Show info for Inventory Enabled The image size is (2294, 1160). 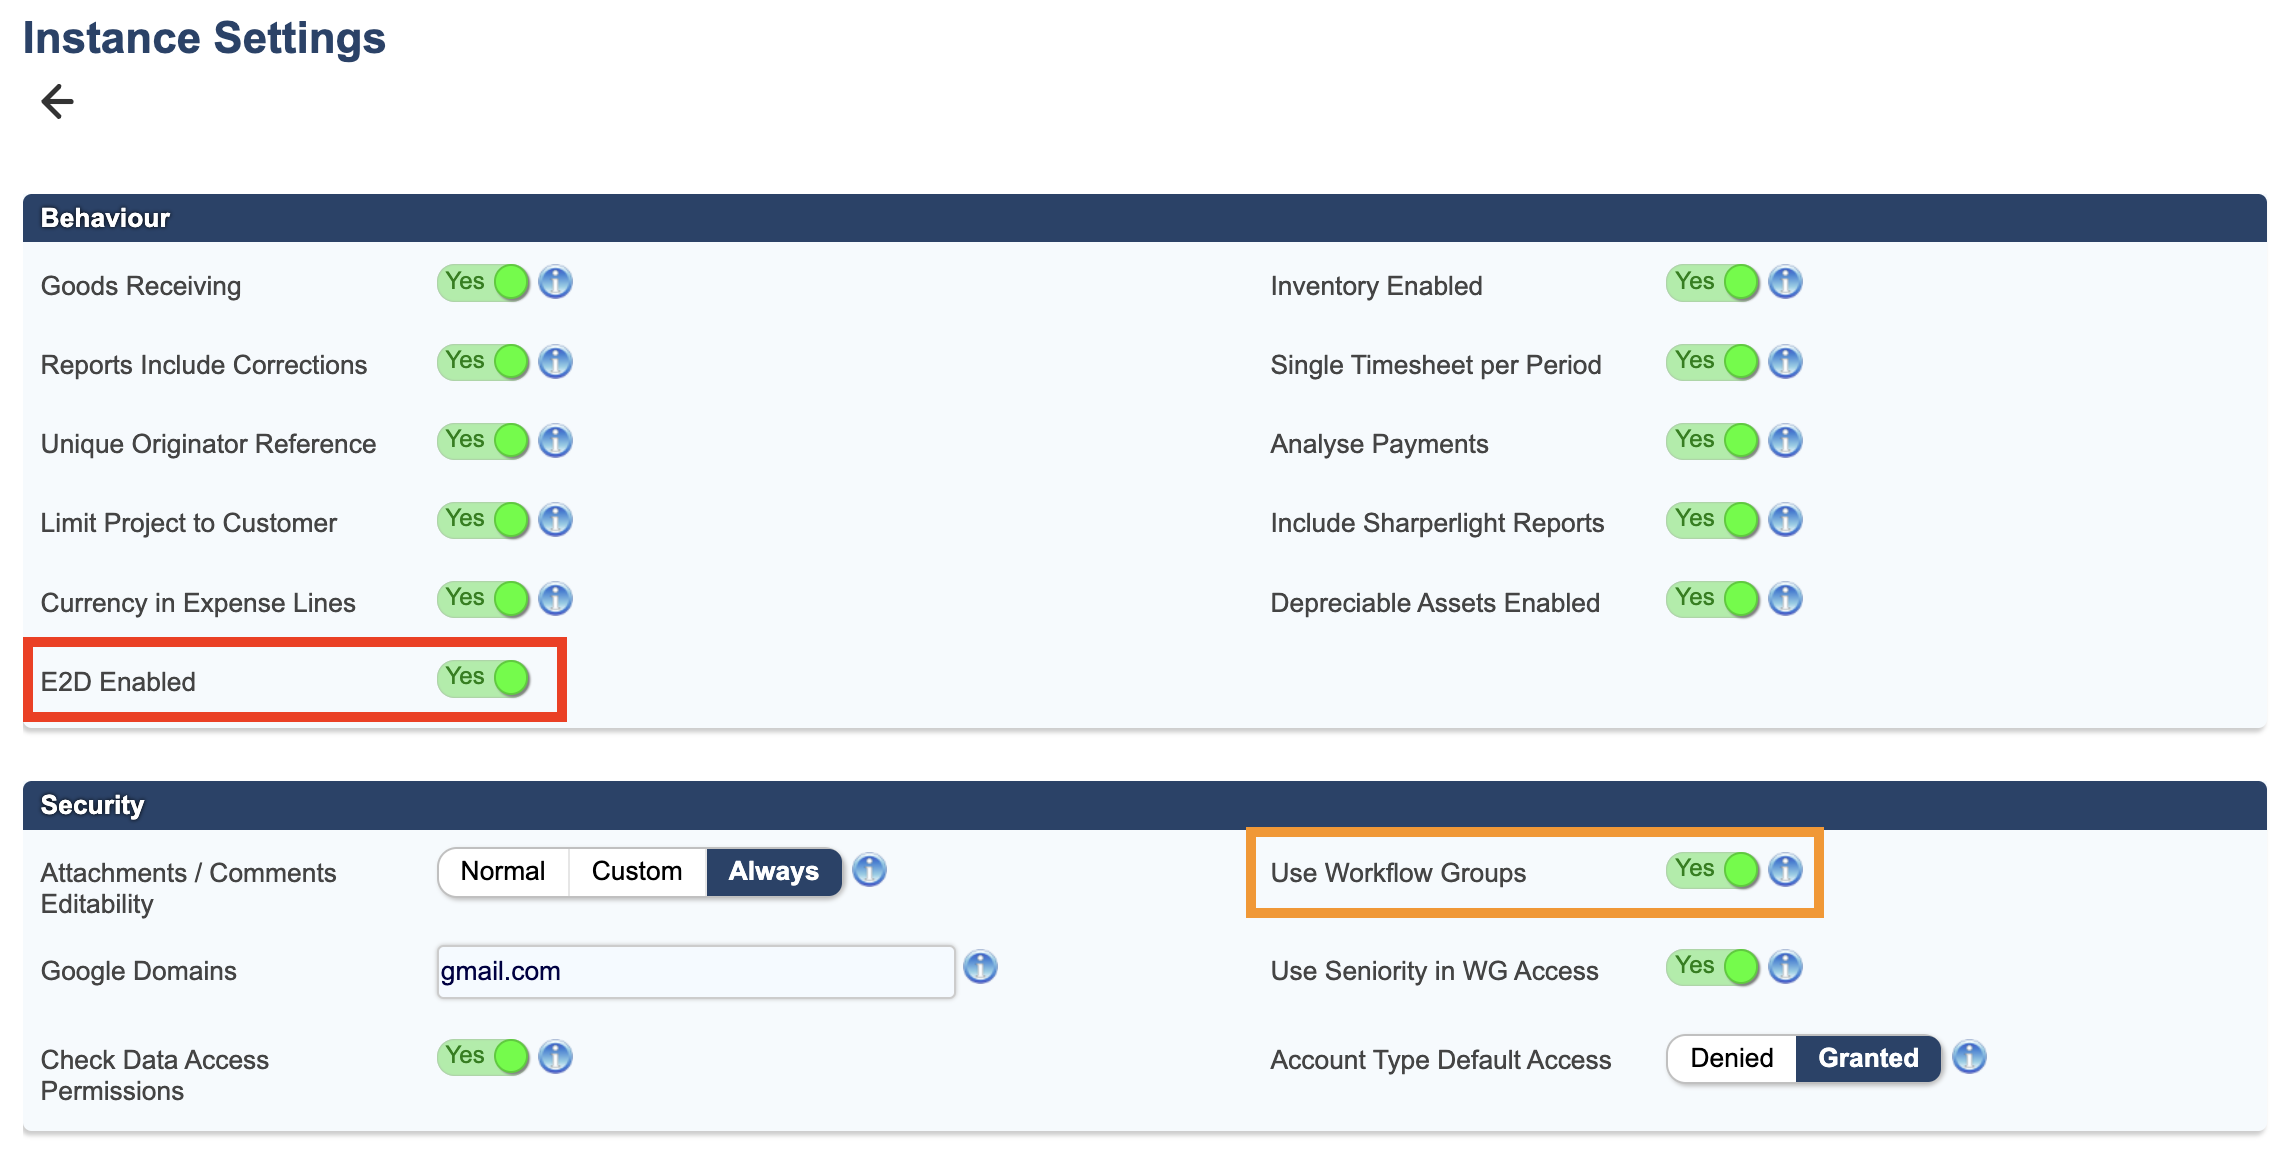(1784, 282)
